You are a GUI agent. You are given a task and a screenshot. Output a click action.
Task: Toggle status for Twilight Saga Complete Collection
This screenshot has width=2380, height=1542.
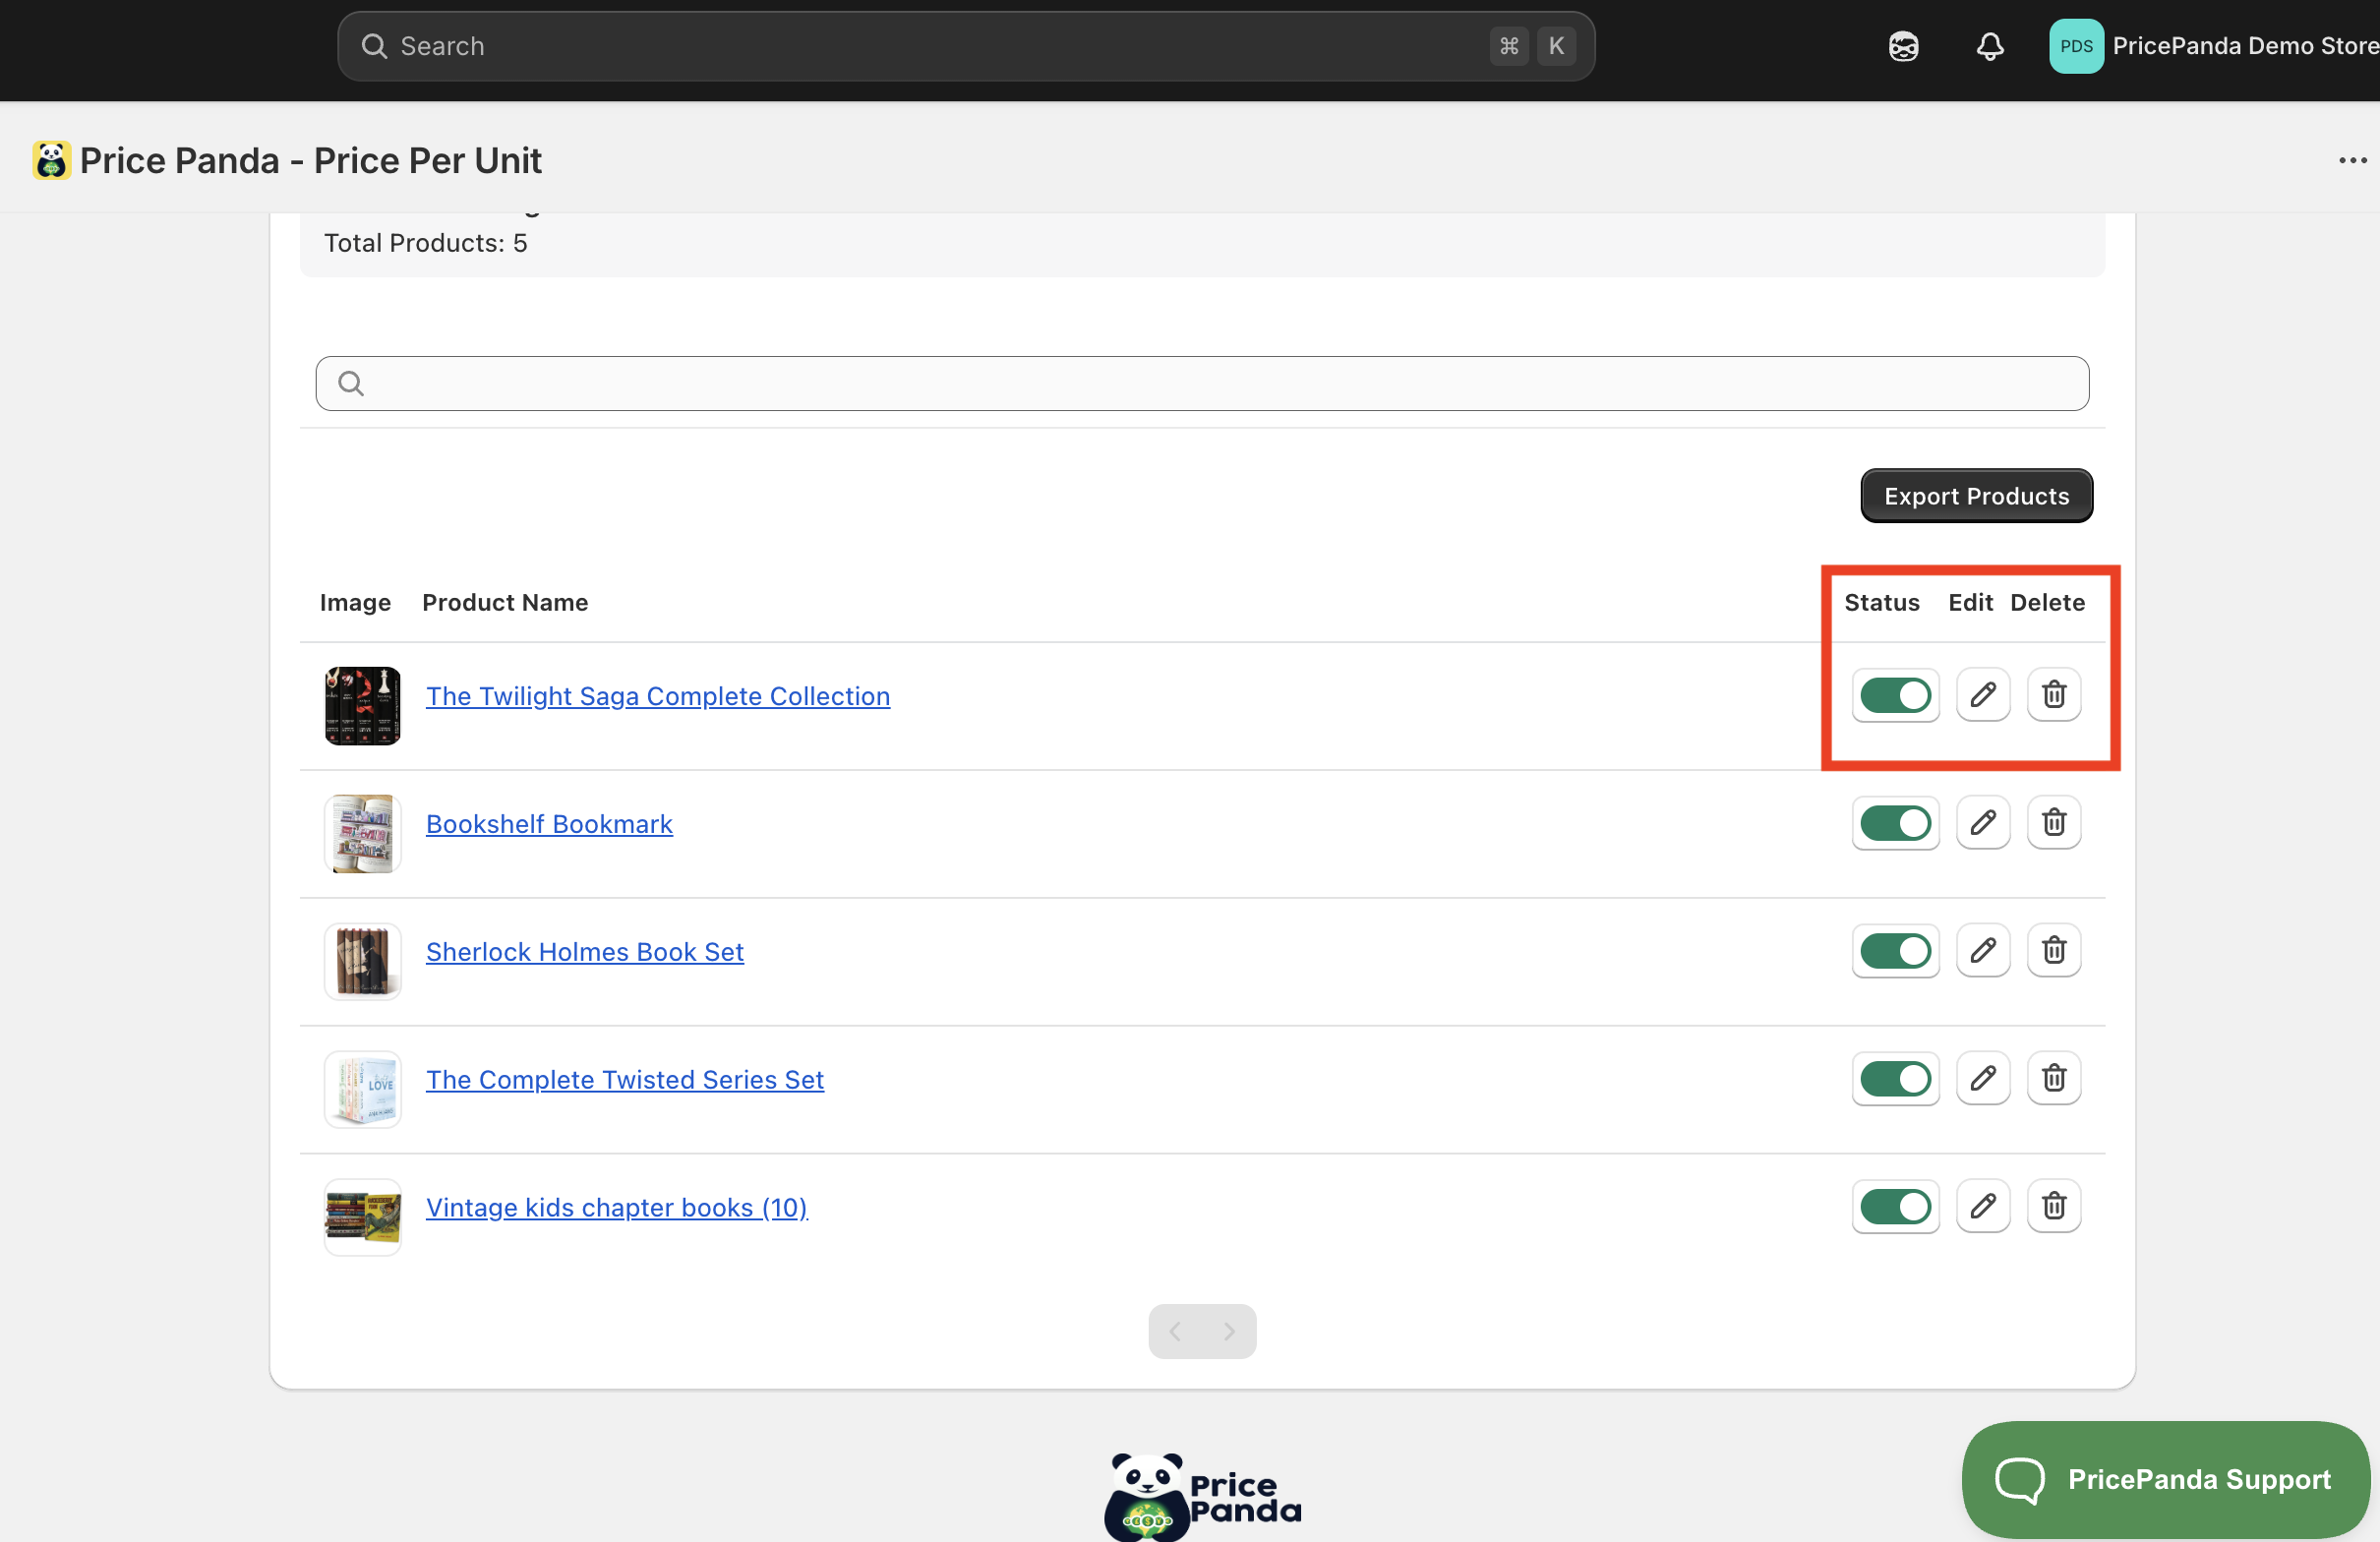1895,695
